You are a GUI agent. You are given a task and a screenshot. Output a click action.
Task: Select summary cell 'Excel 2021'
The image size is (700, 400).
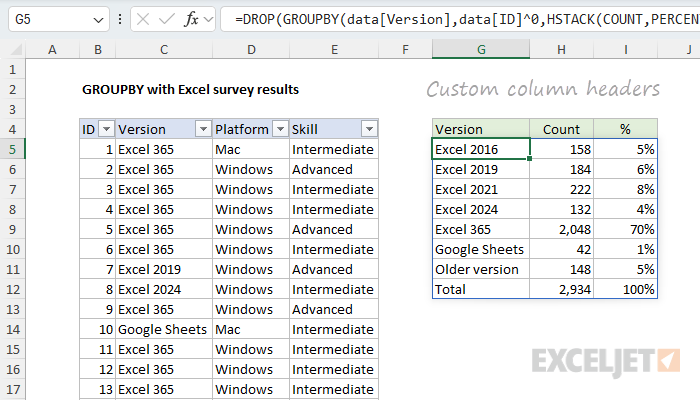481,189
